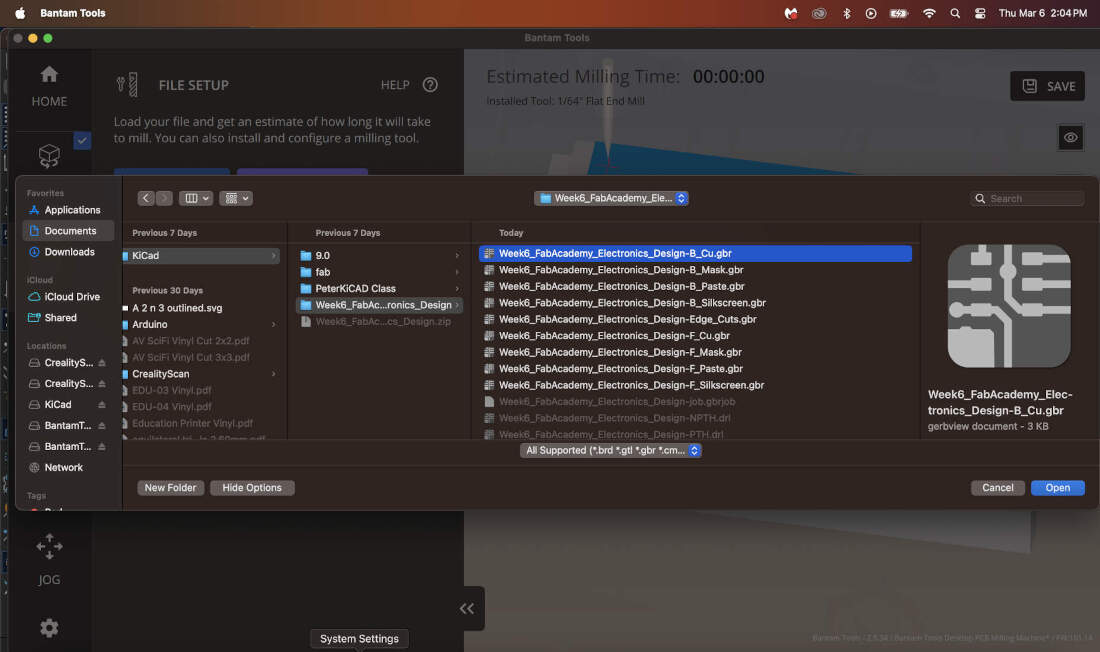Click the Now Playing menu bar icon
The image size is (1100, 652).
pyautogui.click(x=871, y=13)
